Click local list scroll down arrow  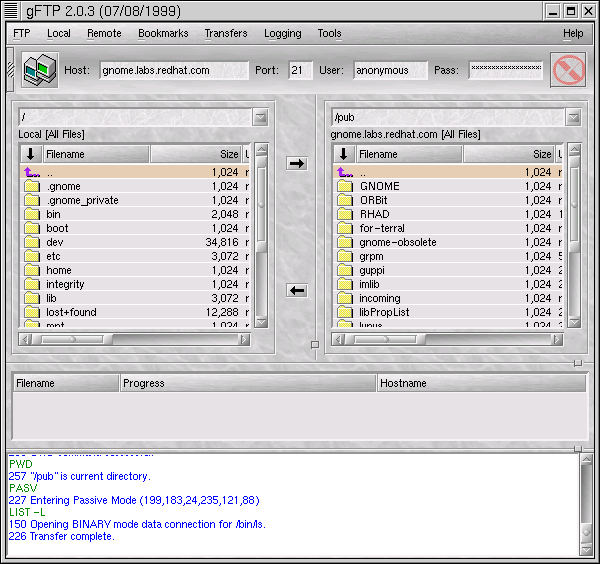[x=261, y=322]
